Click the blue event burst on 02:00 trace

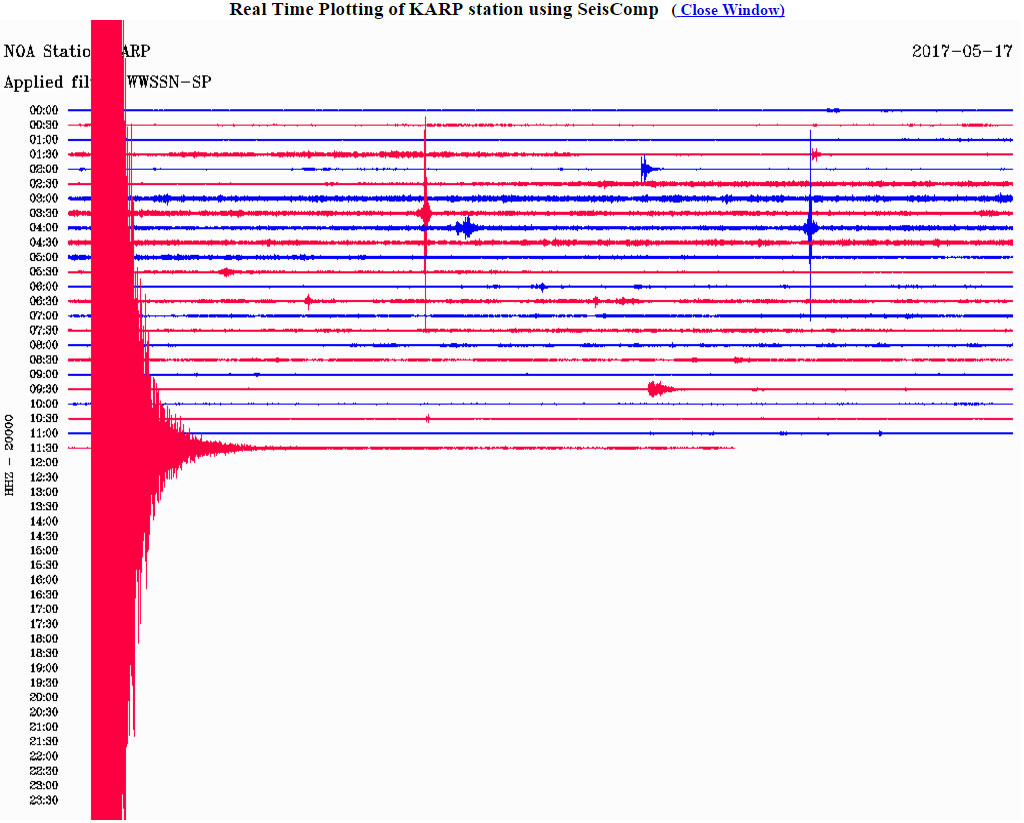(x=647, y=169)
